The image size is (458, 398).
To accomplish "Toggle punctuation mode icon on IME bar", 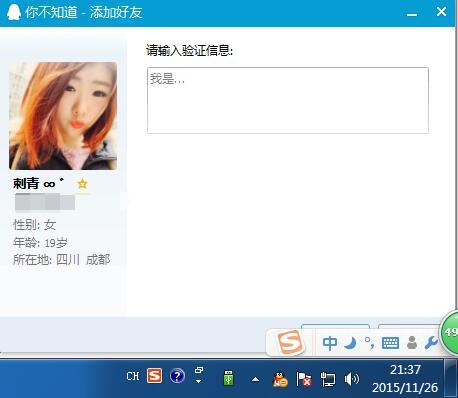I will pos(369,343).
